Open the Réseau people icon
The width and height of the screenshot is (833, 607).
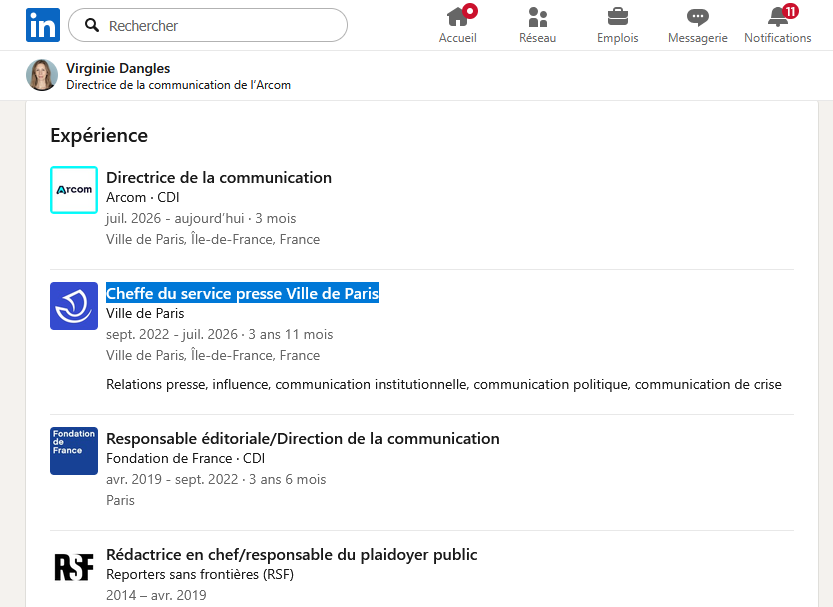coord(538,17)
